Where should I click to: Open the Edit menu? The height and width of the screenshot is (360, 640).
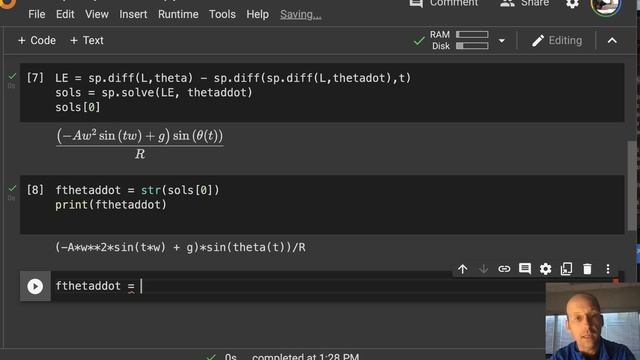[x=65, y=14]
